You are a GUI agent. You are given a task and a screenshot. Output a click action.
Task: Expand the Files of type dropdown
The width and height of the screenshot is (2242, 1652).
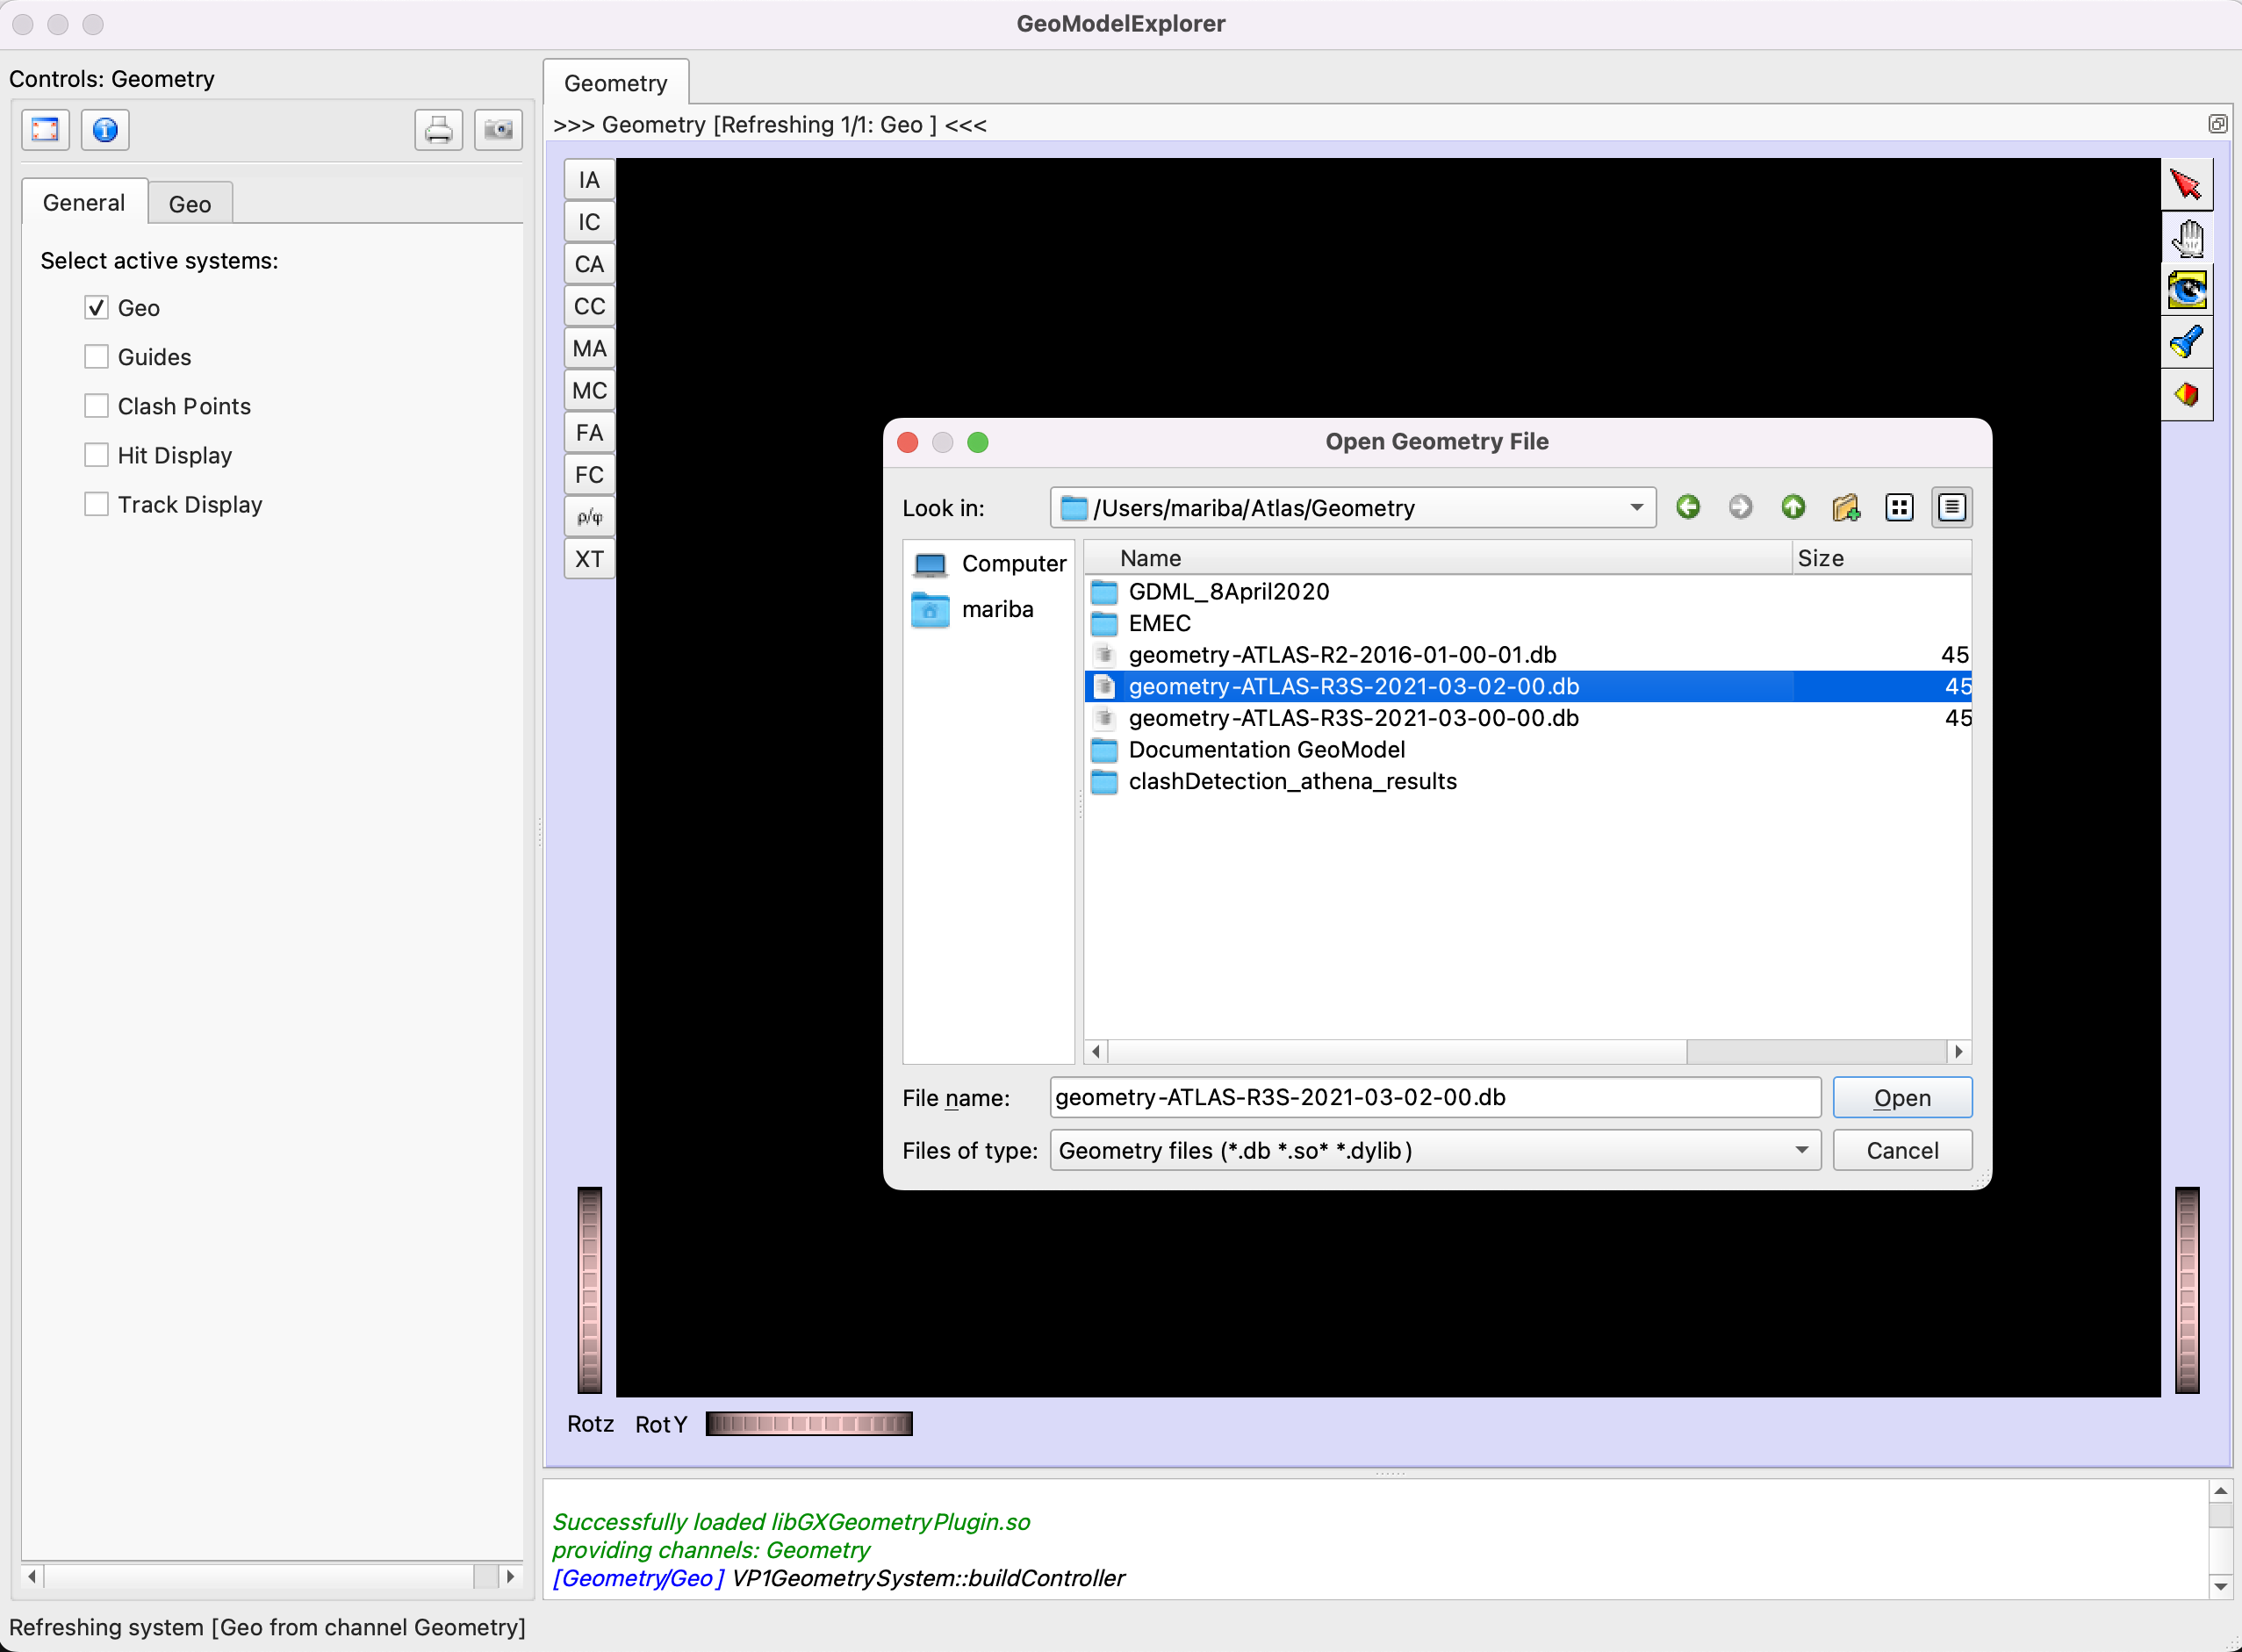(x=1435, y=1150)
